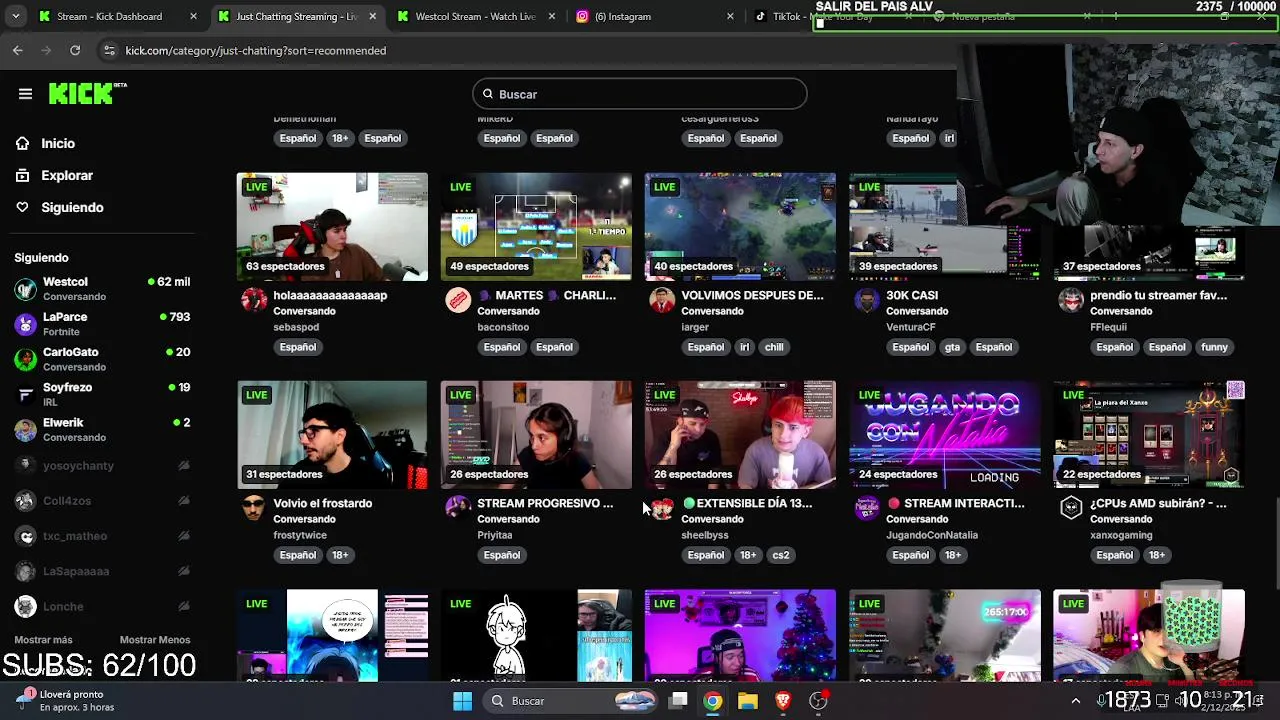Open sebaspod stream thumbnail
Viewport: 1280px width, 720px height.
(x=332, y=227)
